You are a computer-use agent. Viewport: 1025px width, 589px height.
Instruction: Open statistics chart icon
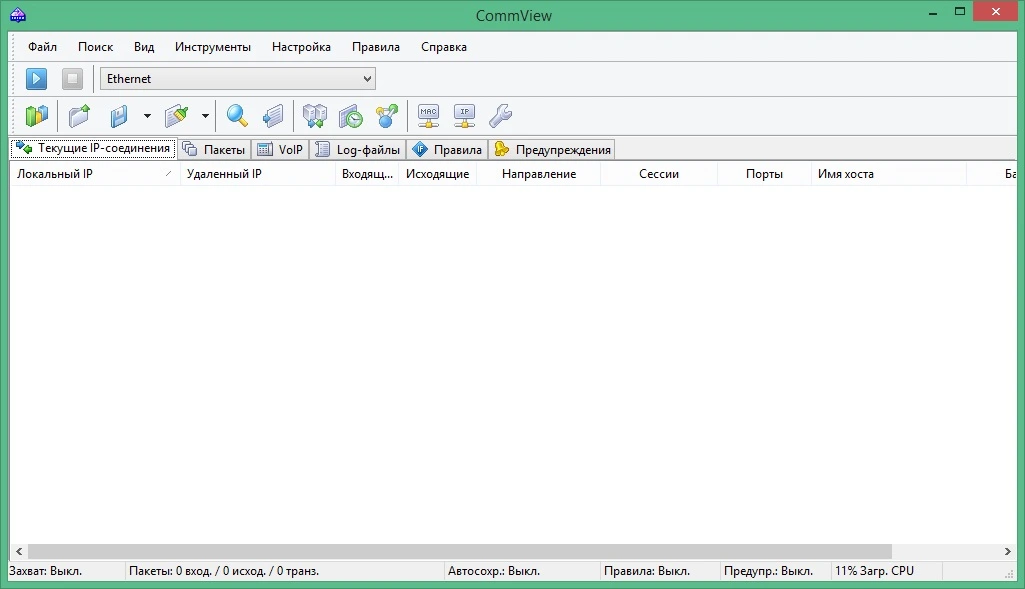tap(37, 116)
